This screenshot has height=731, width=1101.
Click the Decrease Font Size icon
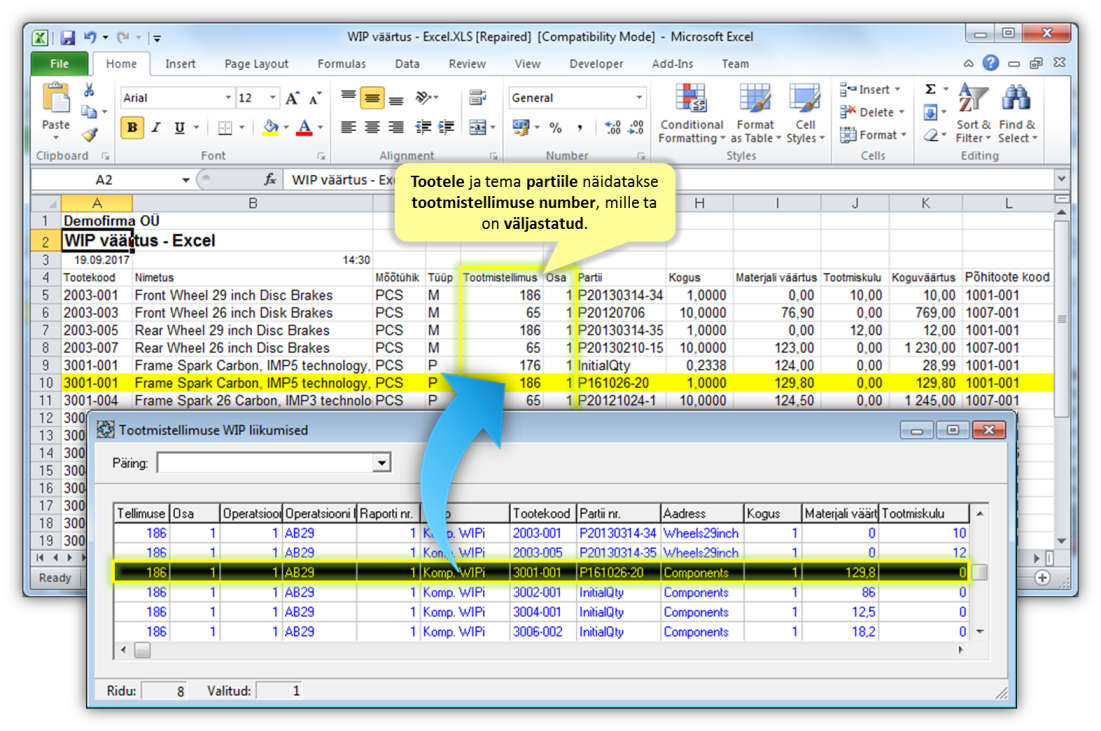(315, 98)
